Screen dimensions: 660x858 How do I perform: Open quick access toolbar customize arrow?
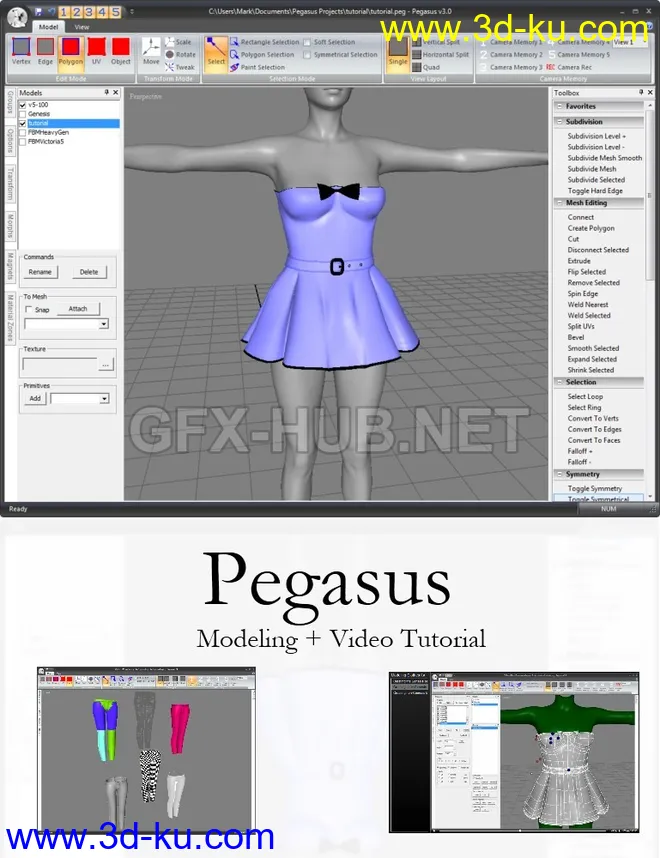pyautogui.click(x=131, y=11)
